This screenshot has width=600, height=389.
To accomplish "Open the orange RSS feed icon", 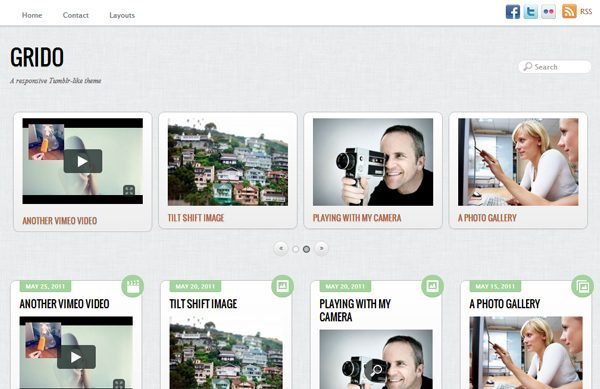I will coord(569,11).
